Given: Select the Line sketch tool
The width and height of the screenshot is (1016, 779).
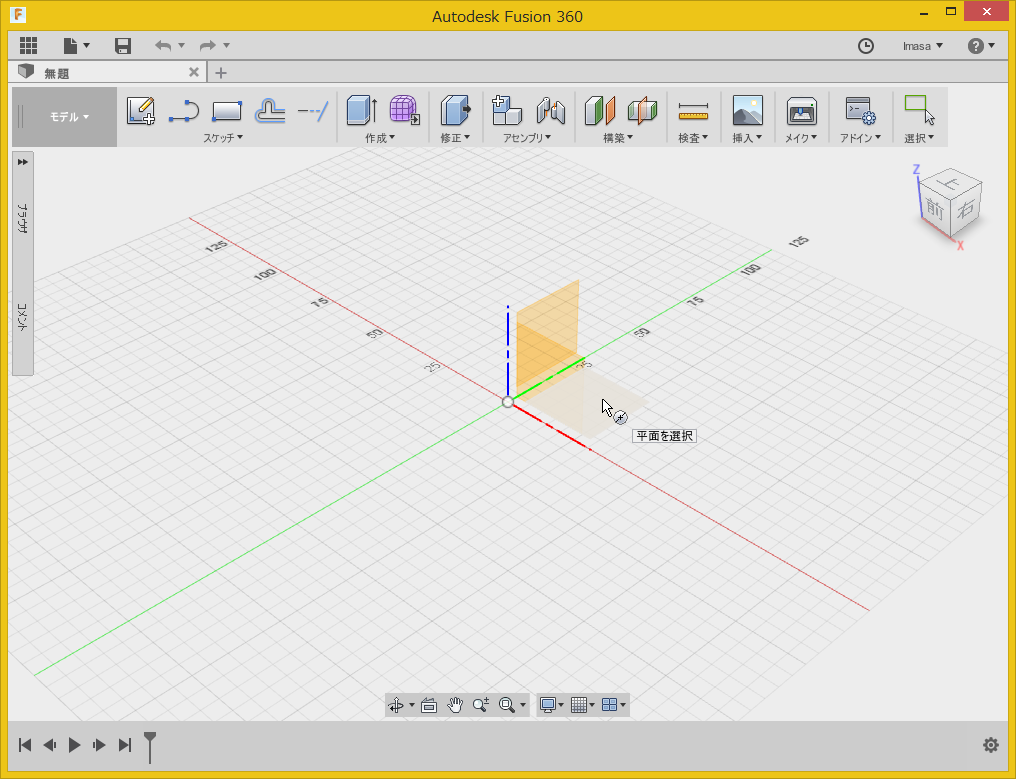Looking at the screenshot, I should pyautogui.click(x=184, y=111).
